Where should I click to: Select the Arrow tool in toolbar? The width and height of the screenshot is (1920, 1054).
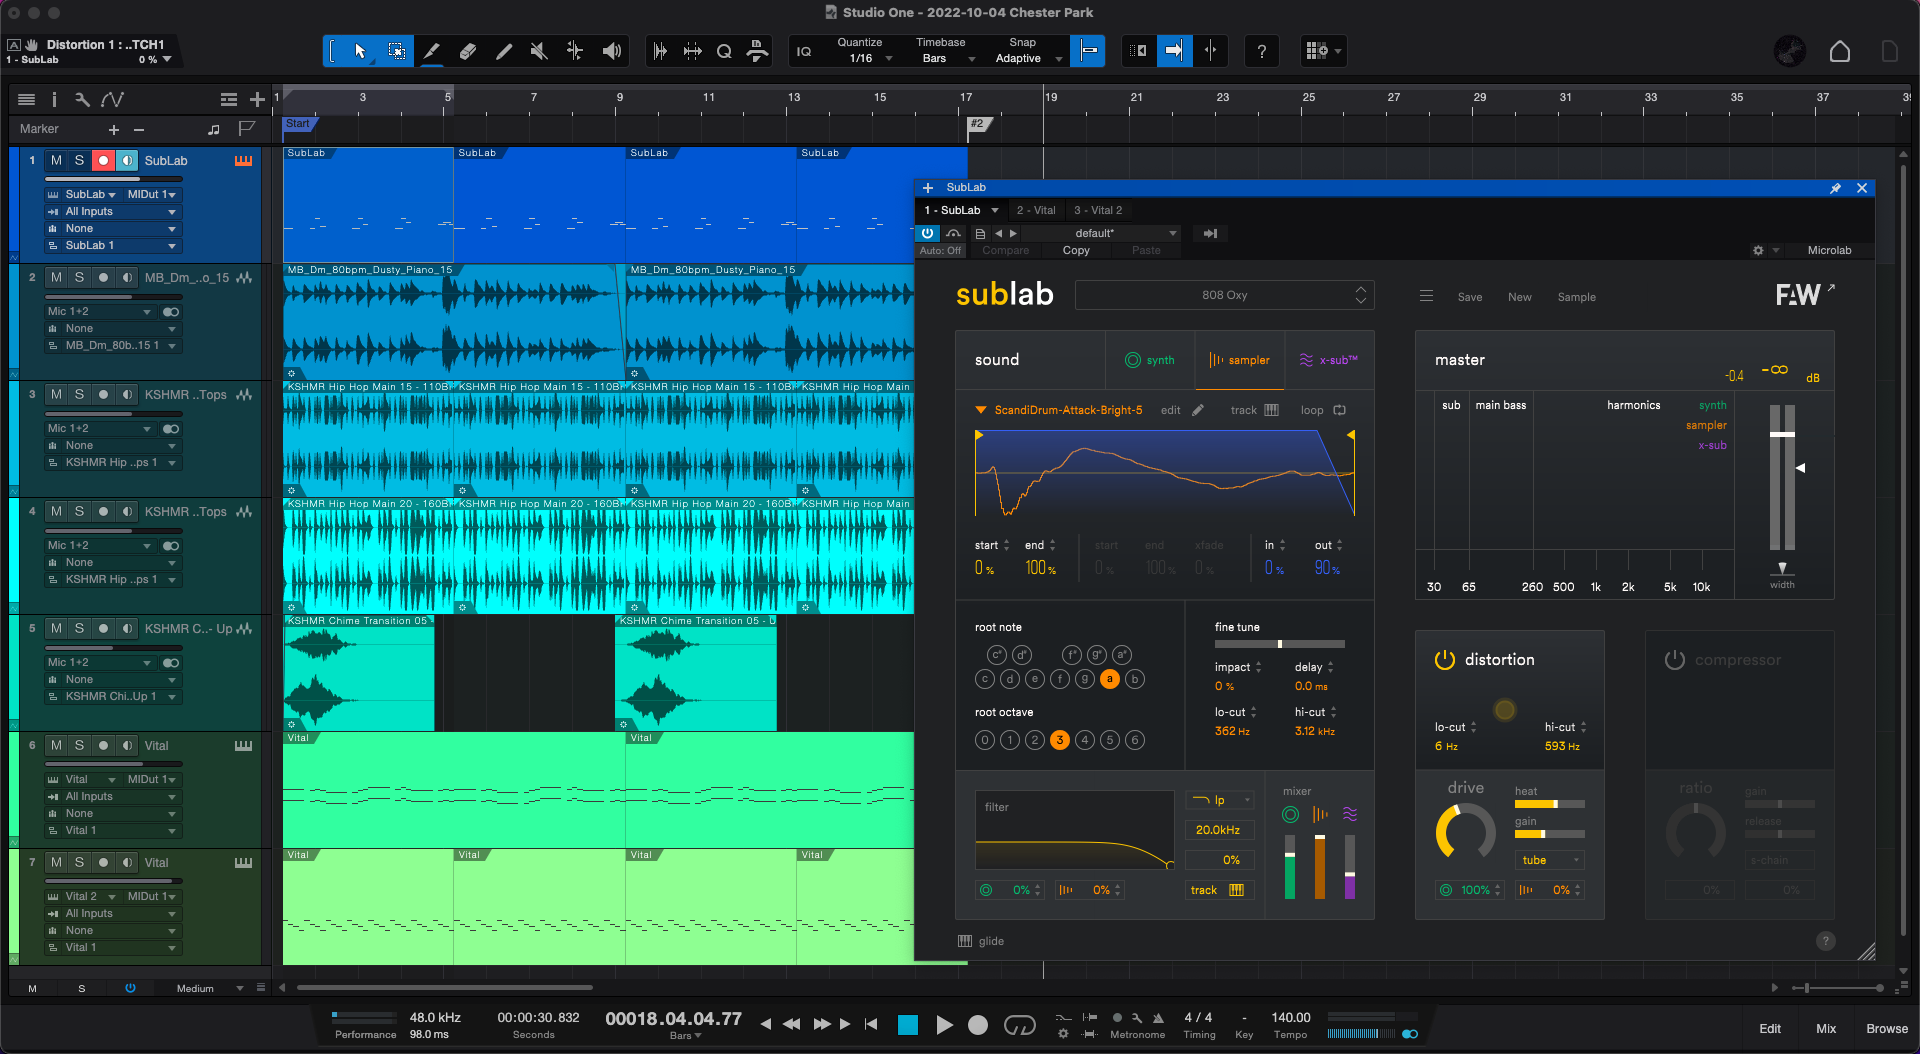coord(360,51)
